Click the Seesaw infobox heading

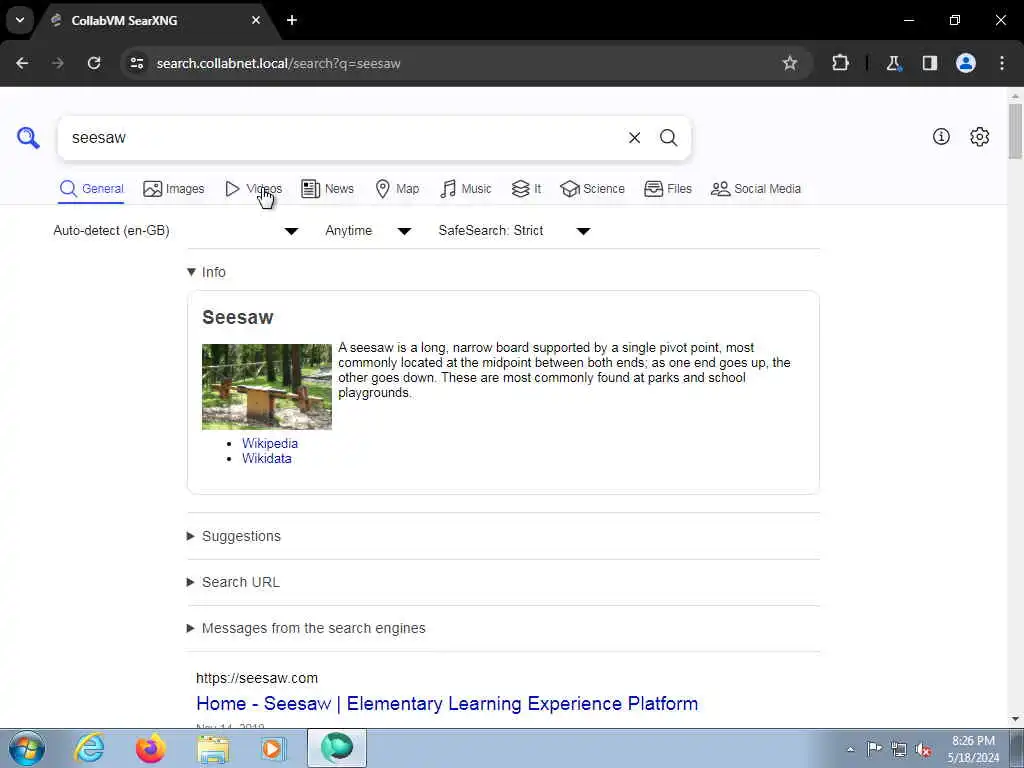pos(238,317)
